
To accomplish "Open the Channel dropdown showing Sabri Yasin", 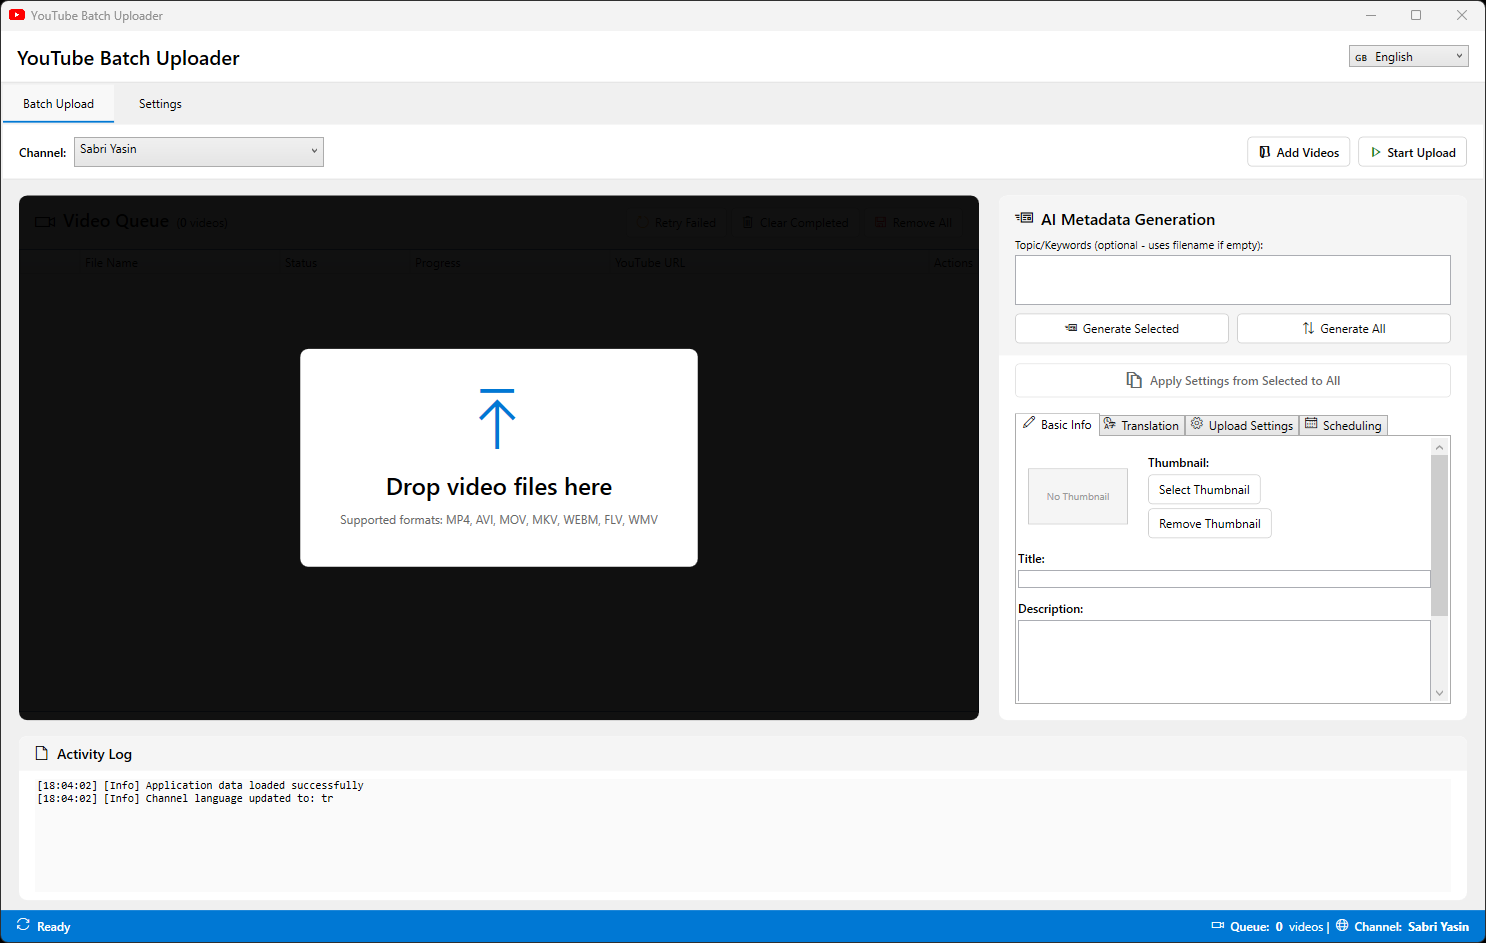I will (199, 151).
